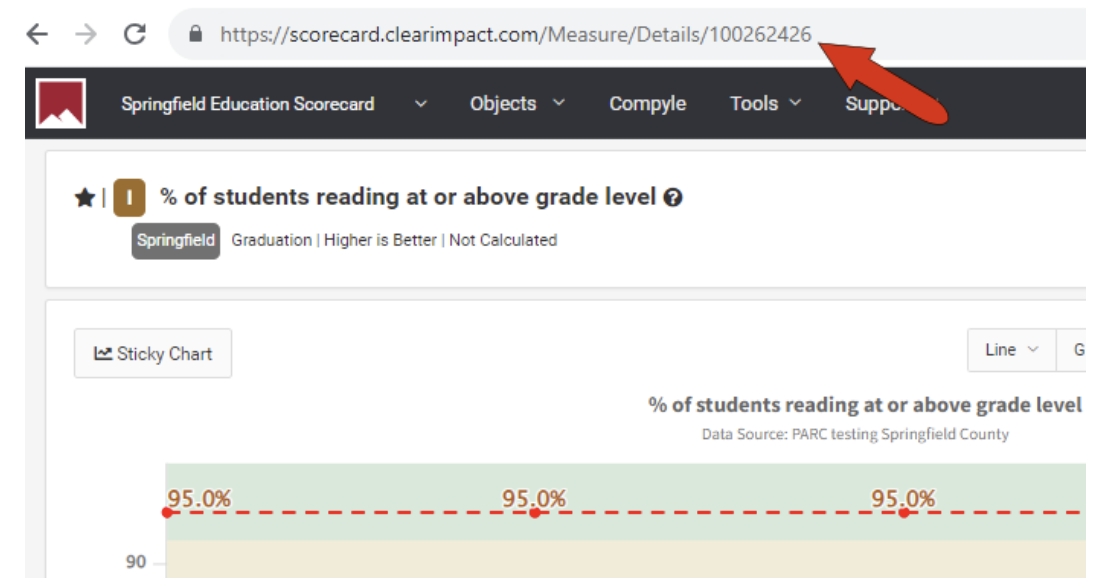Open the Line chart type dropdown

pyautogui.click(x=1011, y=350)
